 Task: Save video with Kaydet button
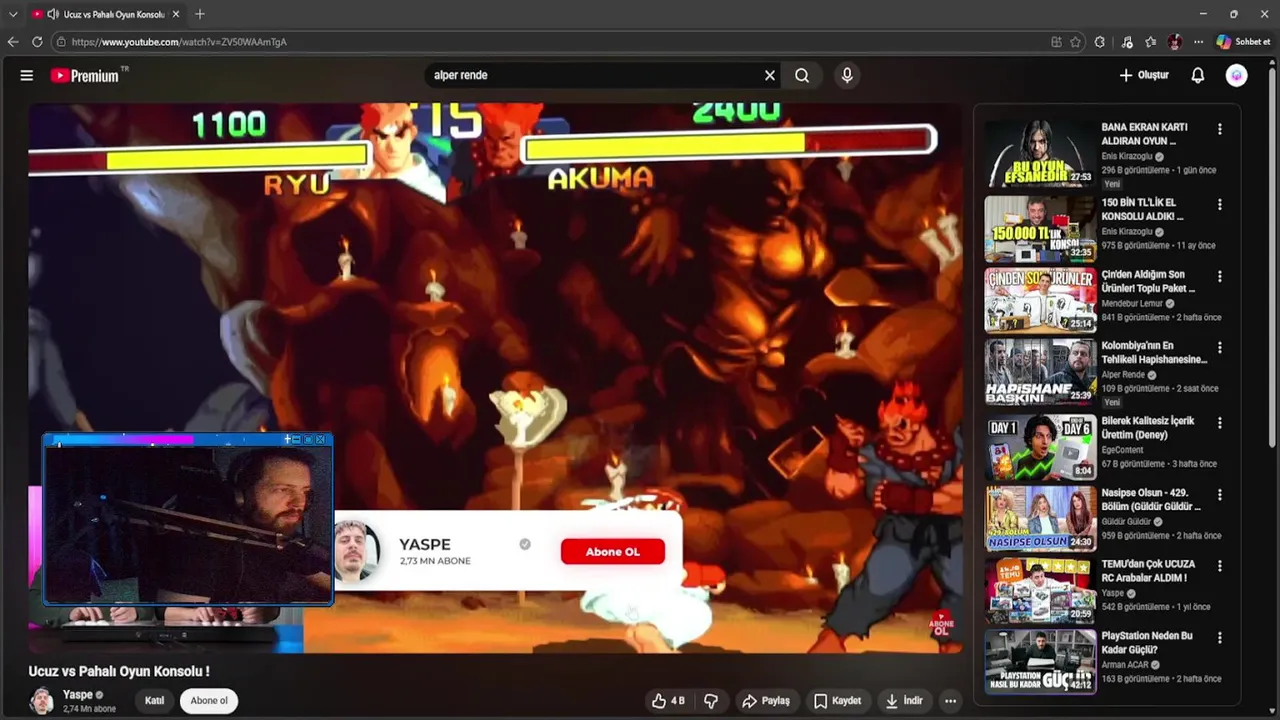(837, 701)
